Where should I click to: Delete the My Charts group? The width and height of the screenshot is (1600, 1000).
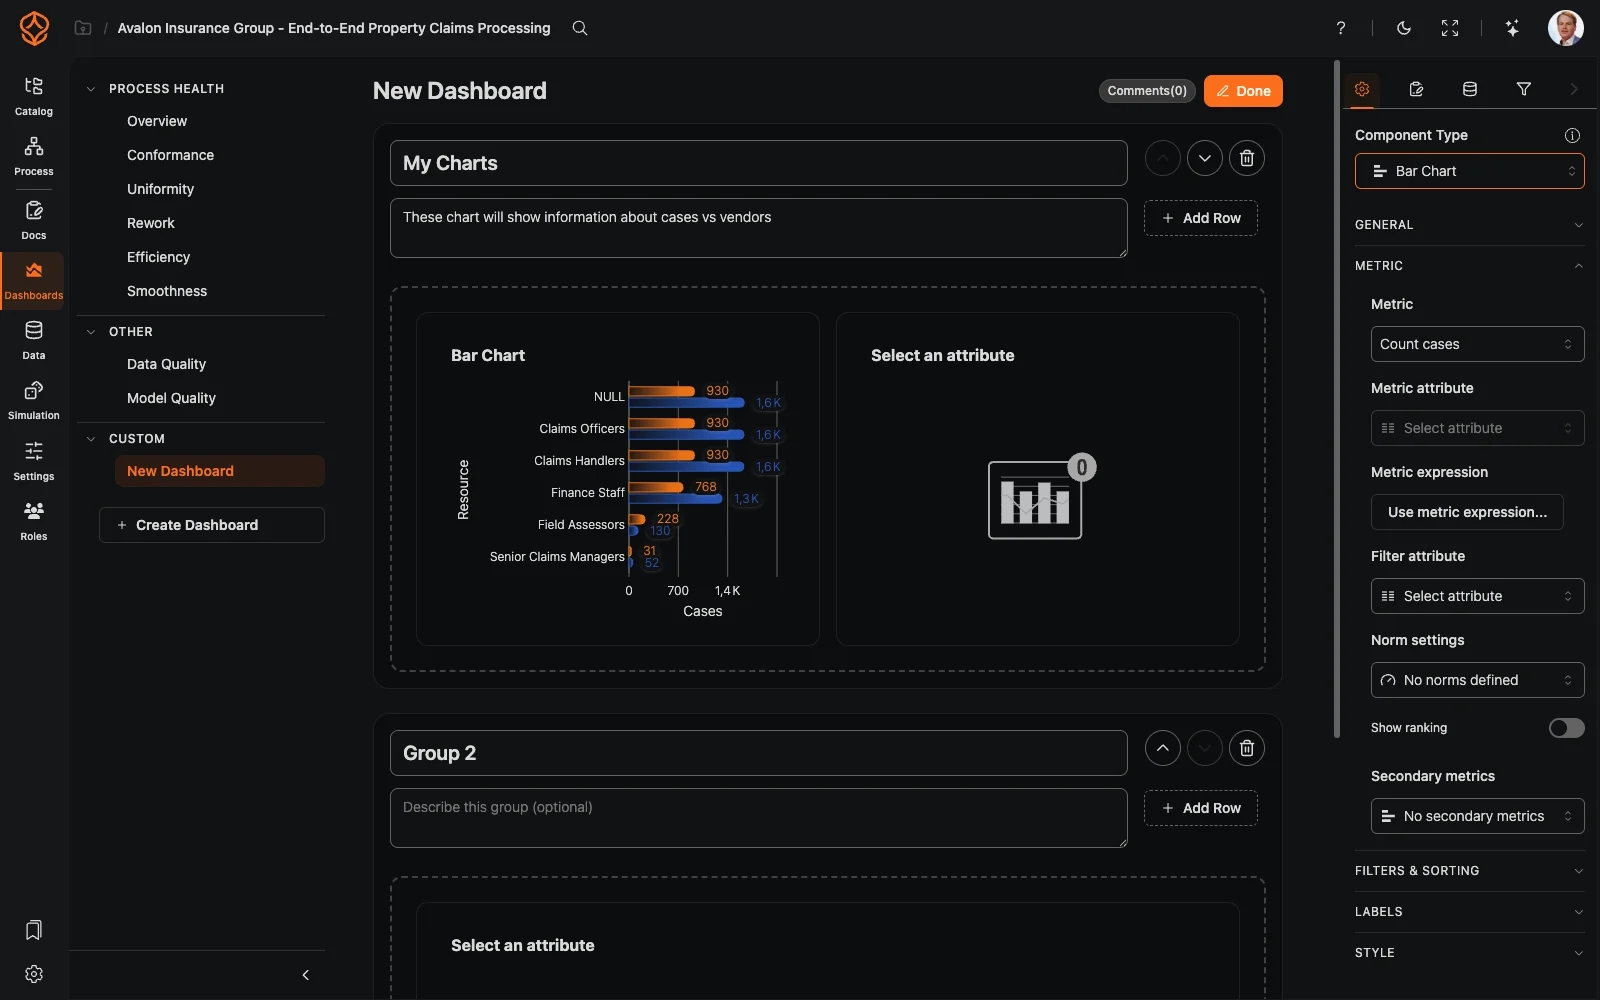(x=1247, y=158)
